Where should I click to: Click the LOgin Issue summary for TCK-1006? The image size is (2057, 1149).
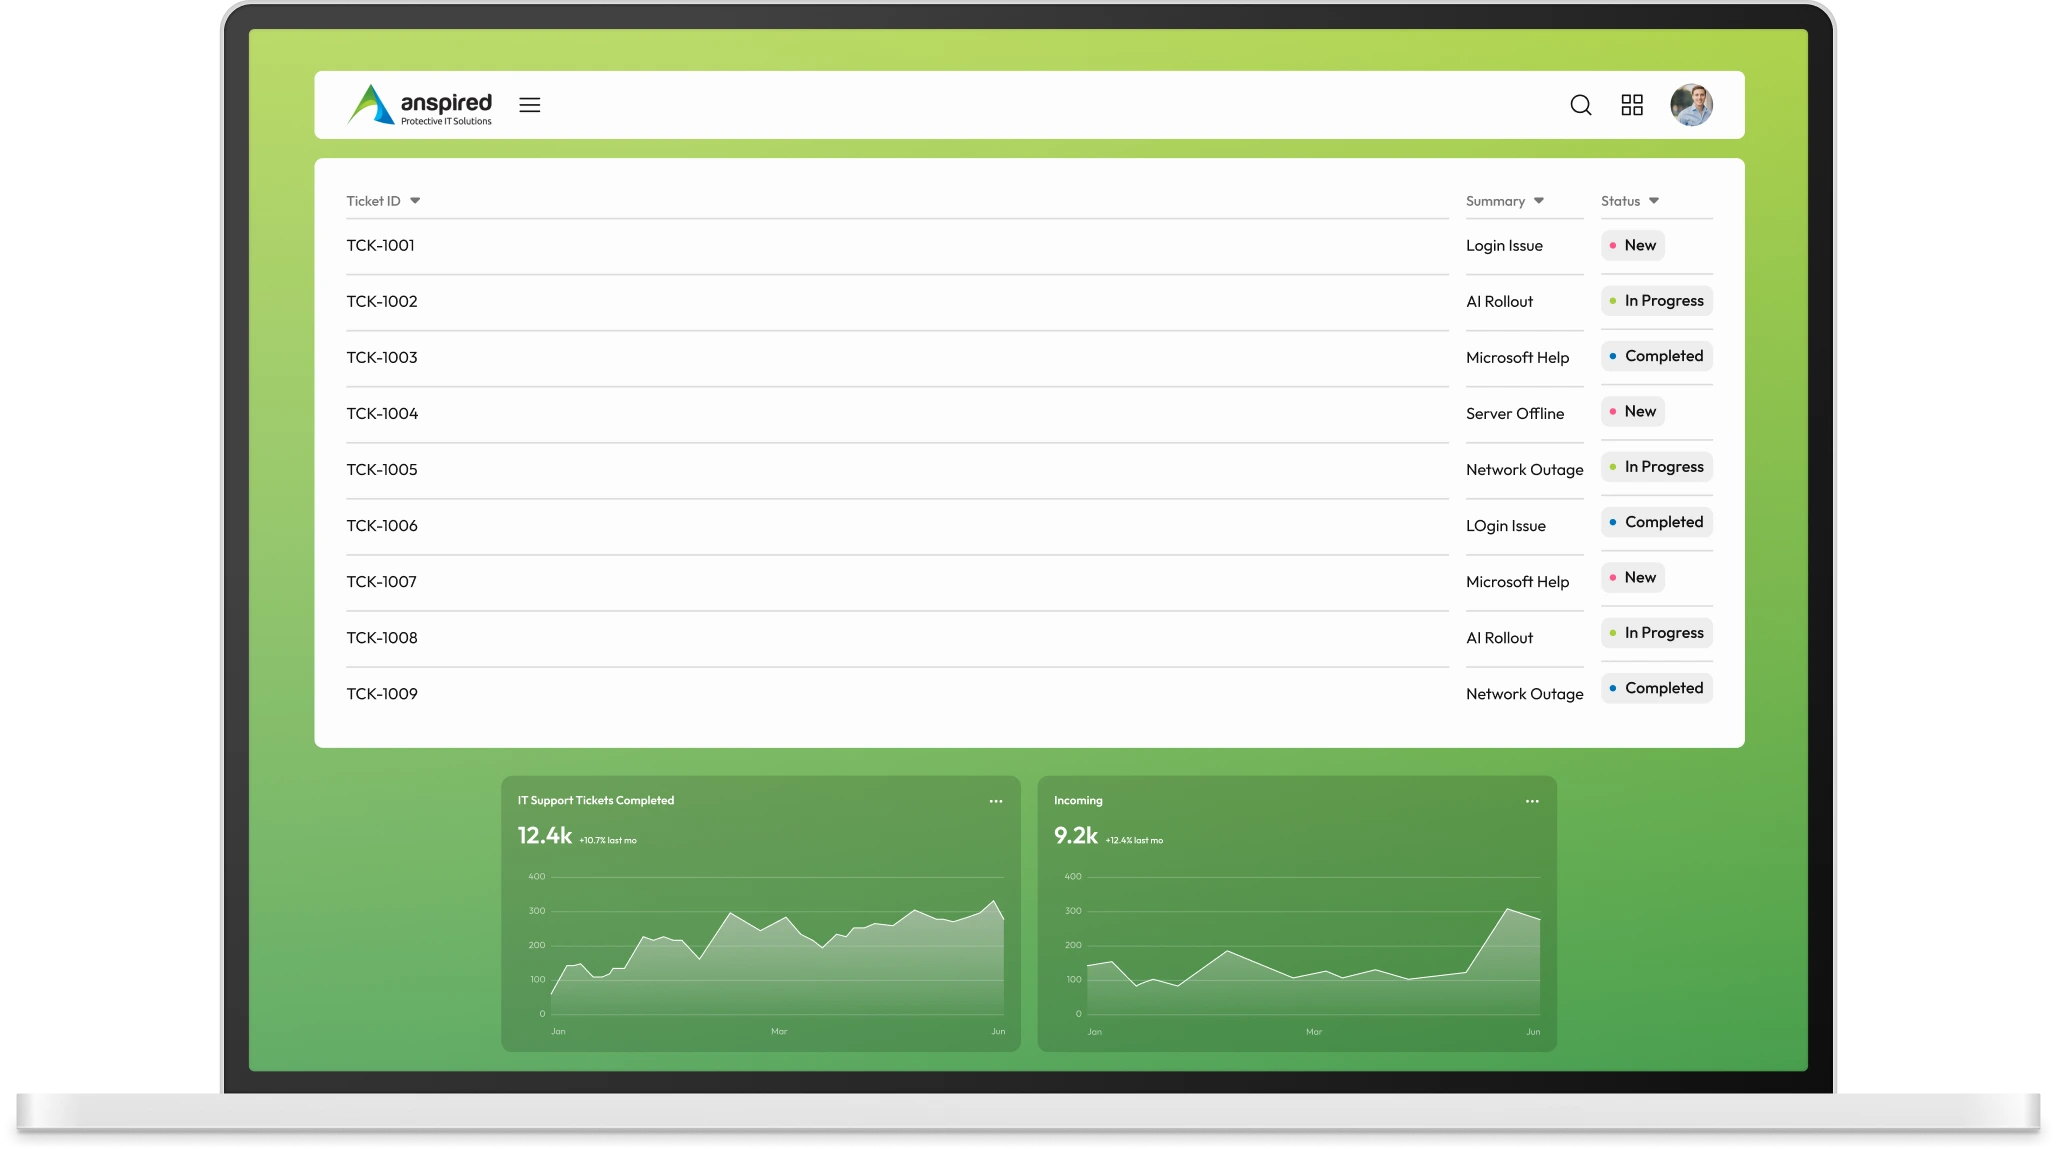coord(1505,525)
